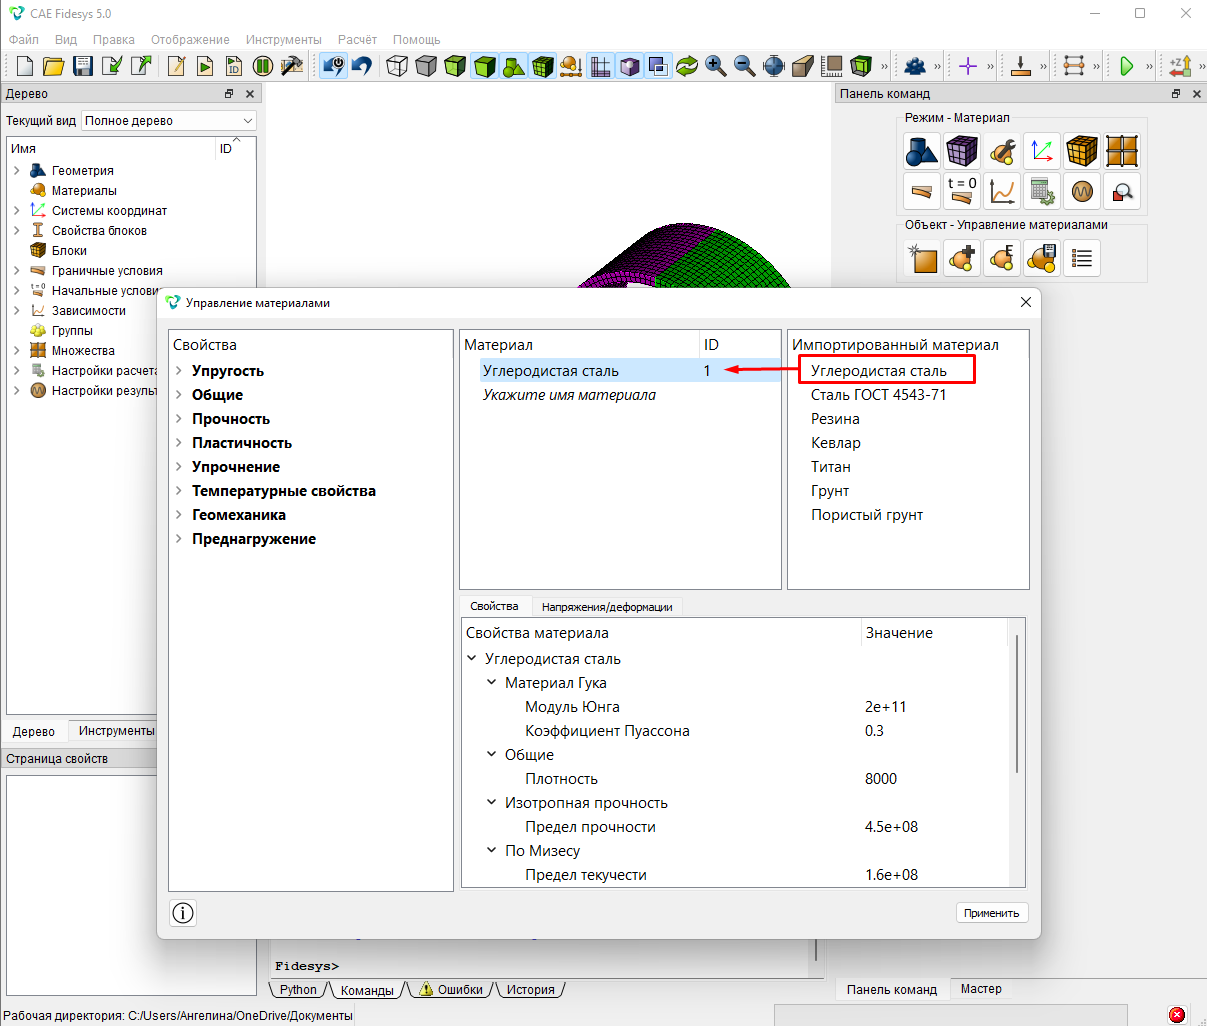The width and height of the screenshot is (1207, 1026).
Task: Open the Текущий вид dropdown
Action: 169,121
